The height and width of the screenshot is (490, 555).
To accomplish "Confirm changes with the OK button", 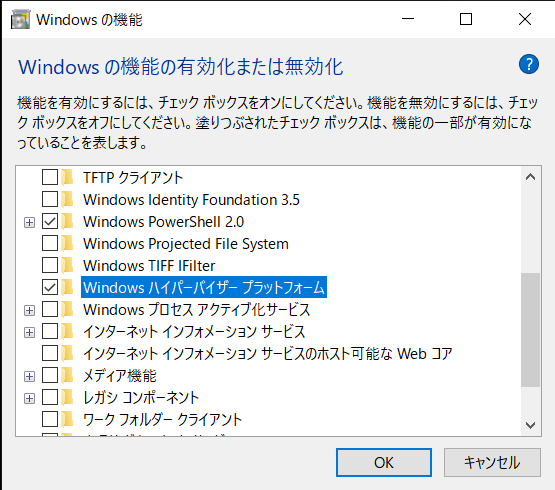I will [x=384, y=462].
